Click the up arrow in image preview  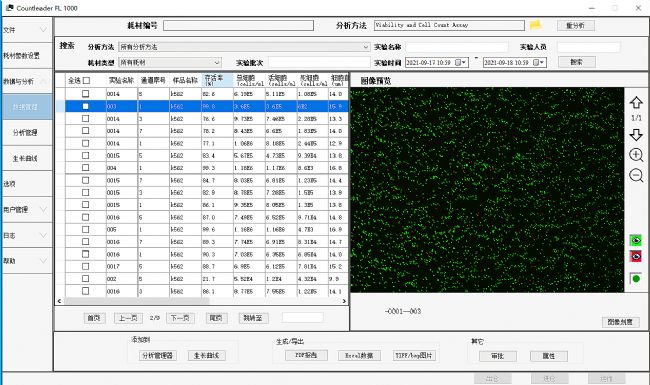click(636, 102)
